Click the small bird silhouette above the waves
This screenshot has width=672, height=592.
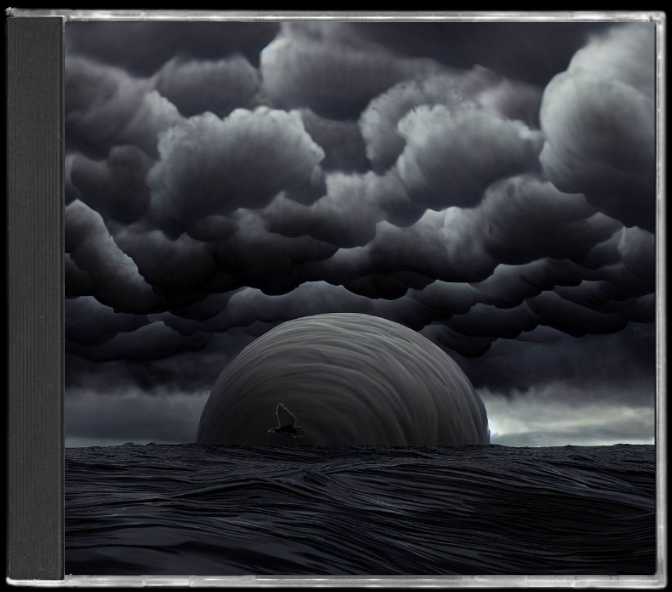pos(285,420)
